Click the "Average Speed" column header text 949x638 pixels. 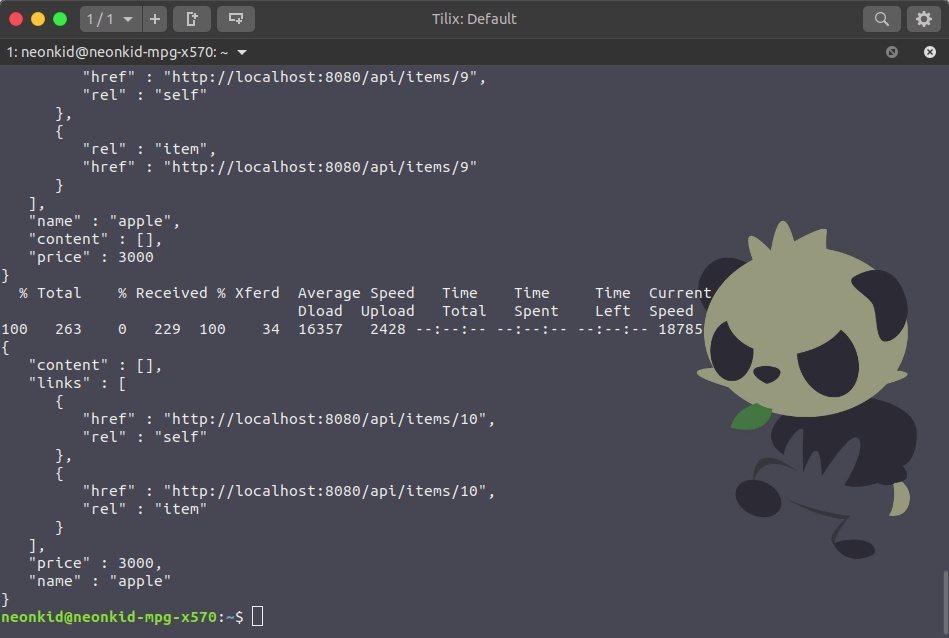[x=356, y=293]
